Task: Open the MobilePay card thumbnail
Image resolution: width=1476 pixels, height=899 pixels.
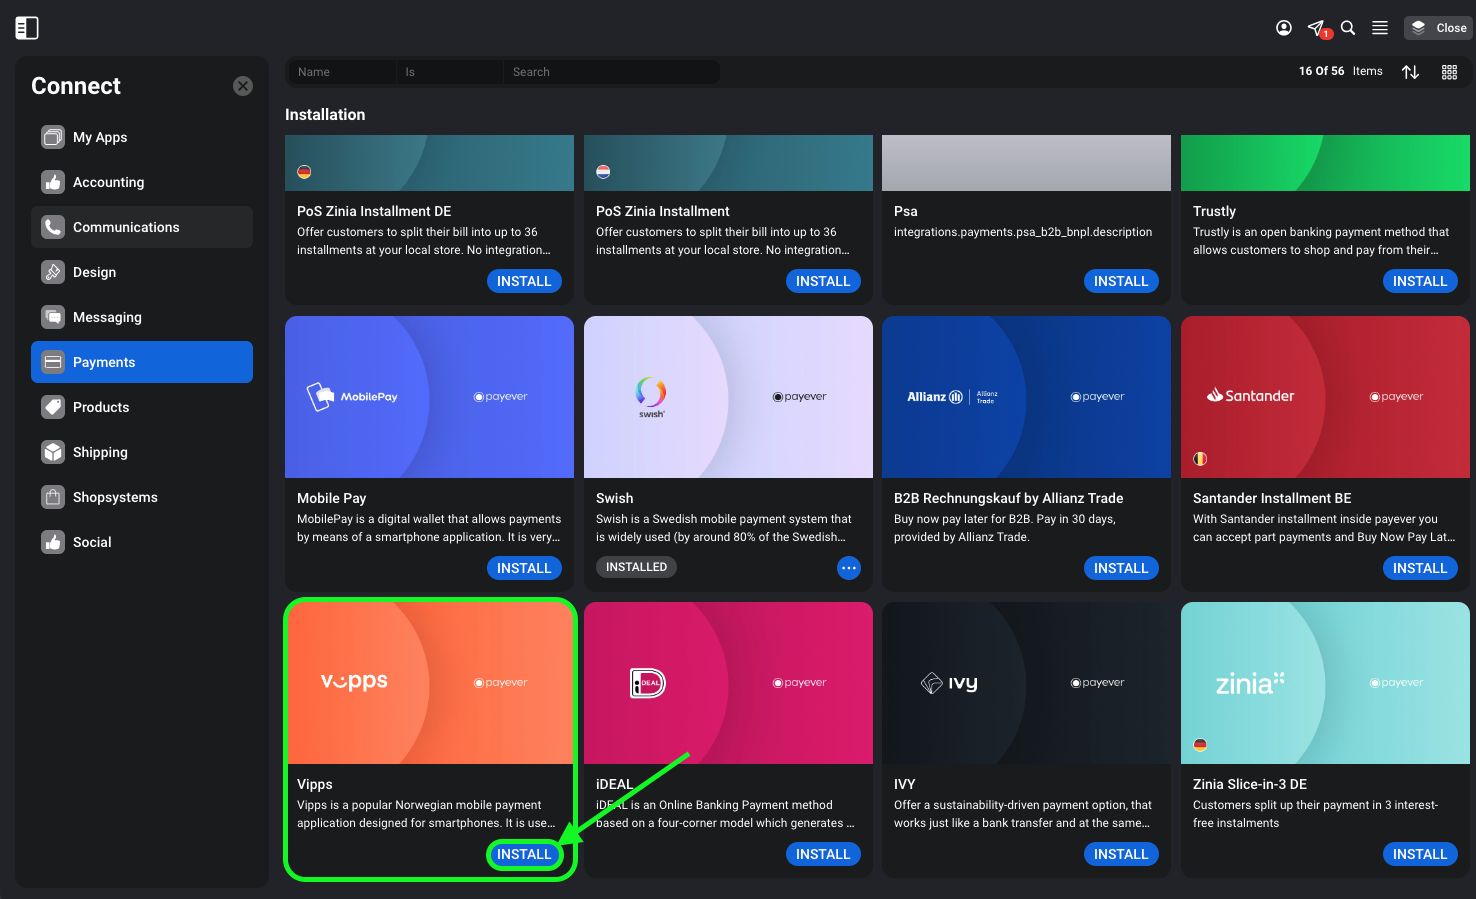Action: click(x=429, y=397)
